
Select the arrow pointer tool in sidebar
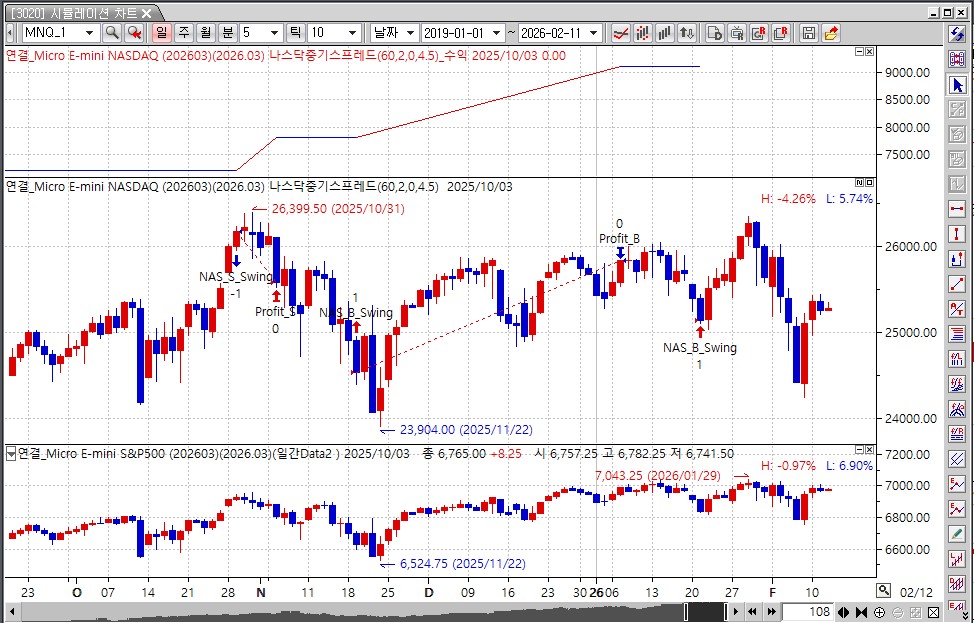[x=957, y=86]
